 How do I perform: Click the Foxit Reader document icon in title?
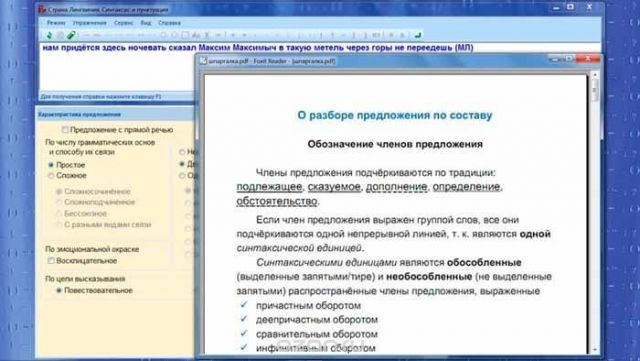[203, 61]
